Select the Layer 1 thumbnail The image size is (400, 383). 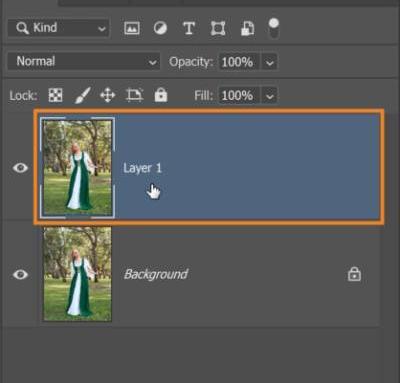point(77,168)
